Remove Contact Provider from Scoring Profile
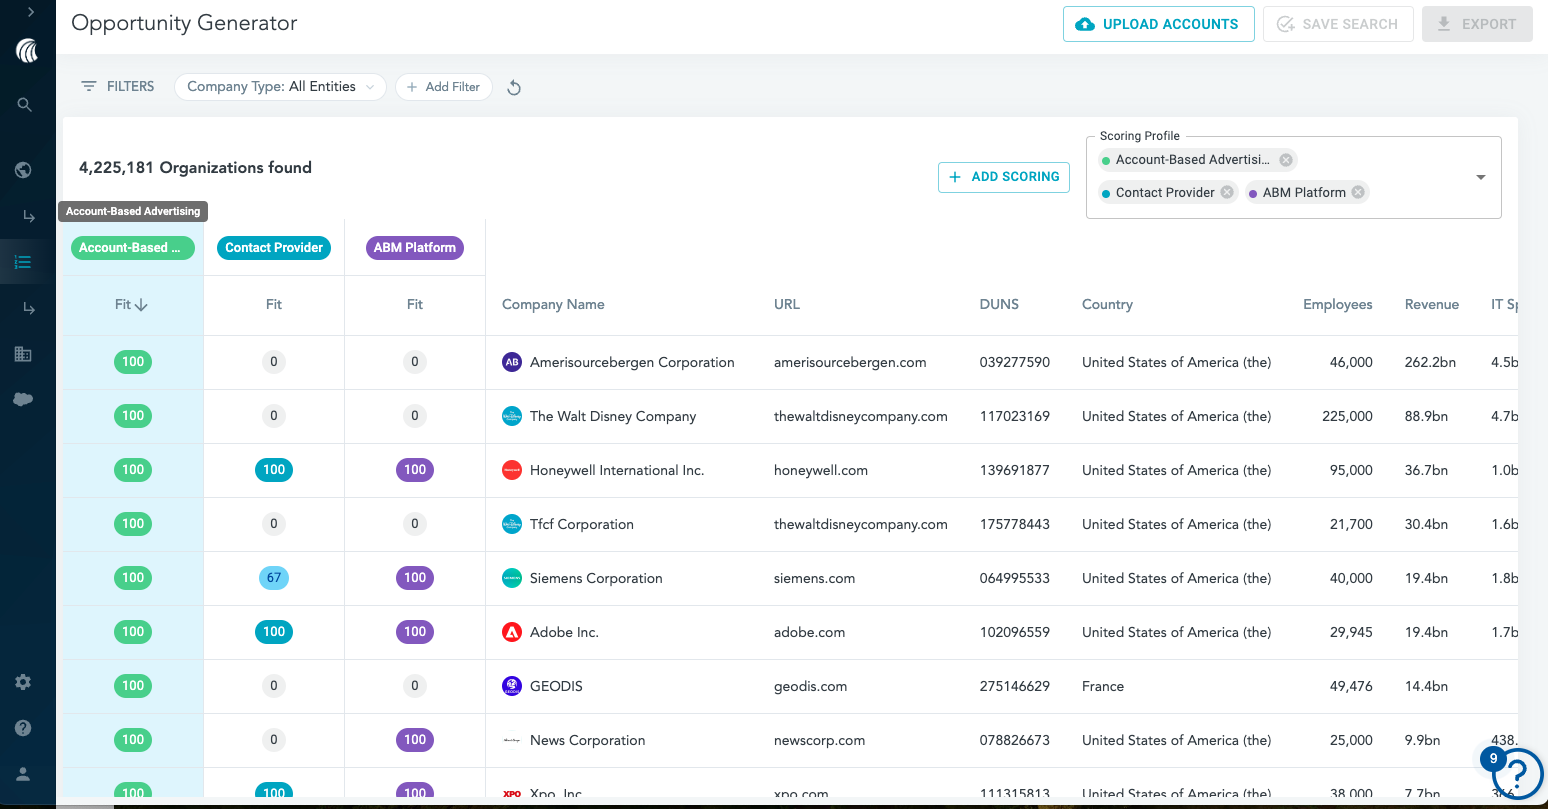Viewport: 1548px width, 809px height. [x=1227, y=192]
